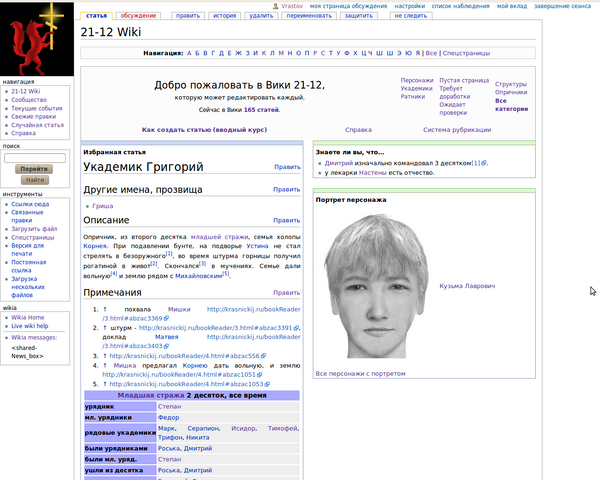
Task: Open the Михайловским link in description
Action: tap(199, 276)
